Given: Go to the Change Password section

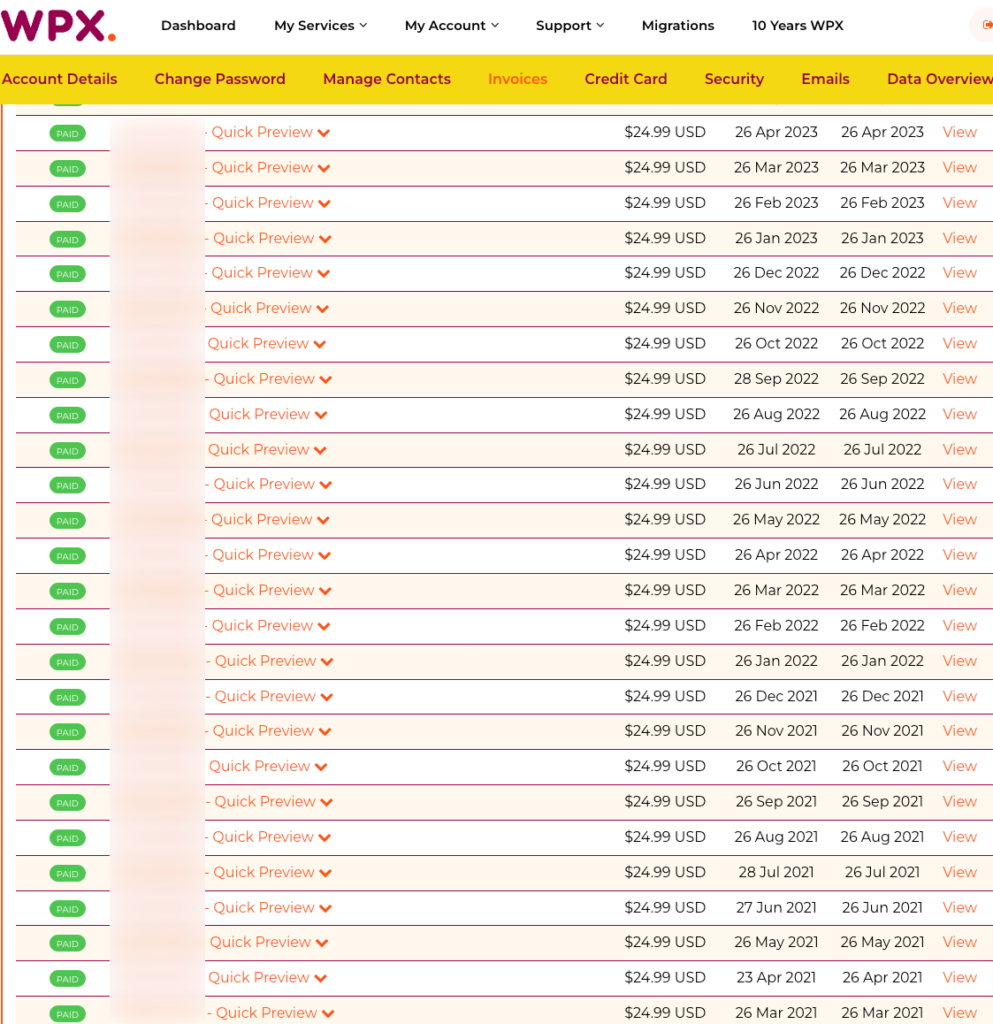Looking at the screenshot, I should 219,78.
